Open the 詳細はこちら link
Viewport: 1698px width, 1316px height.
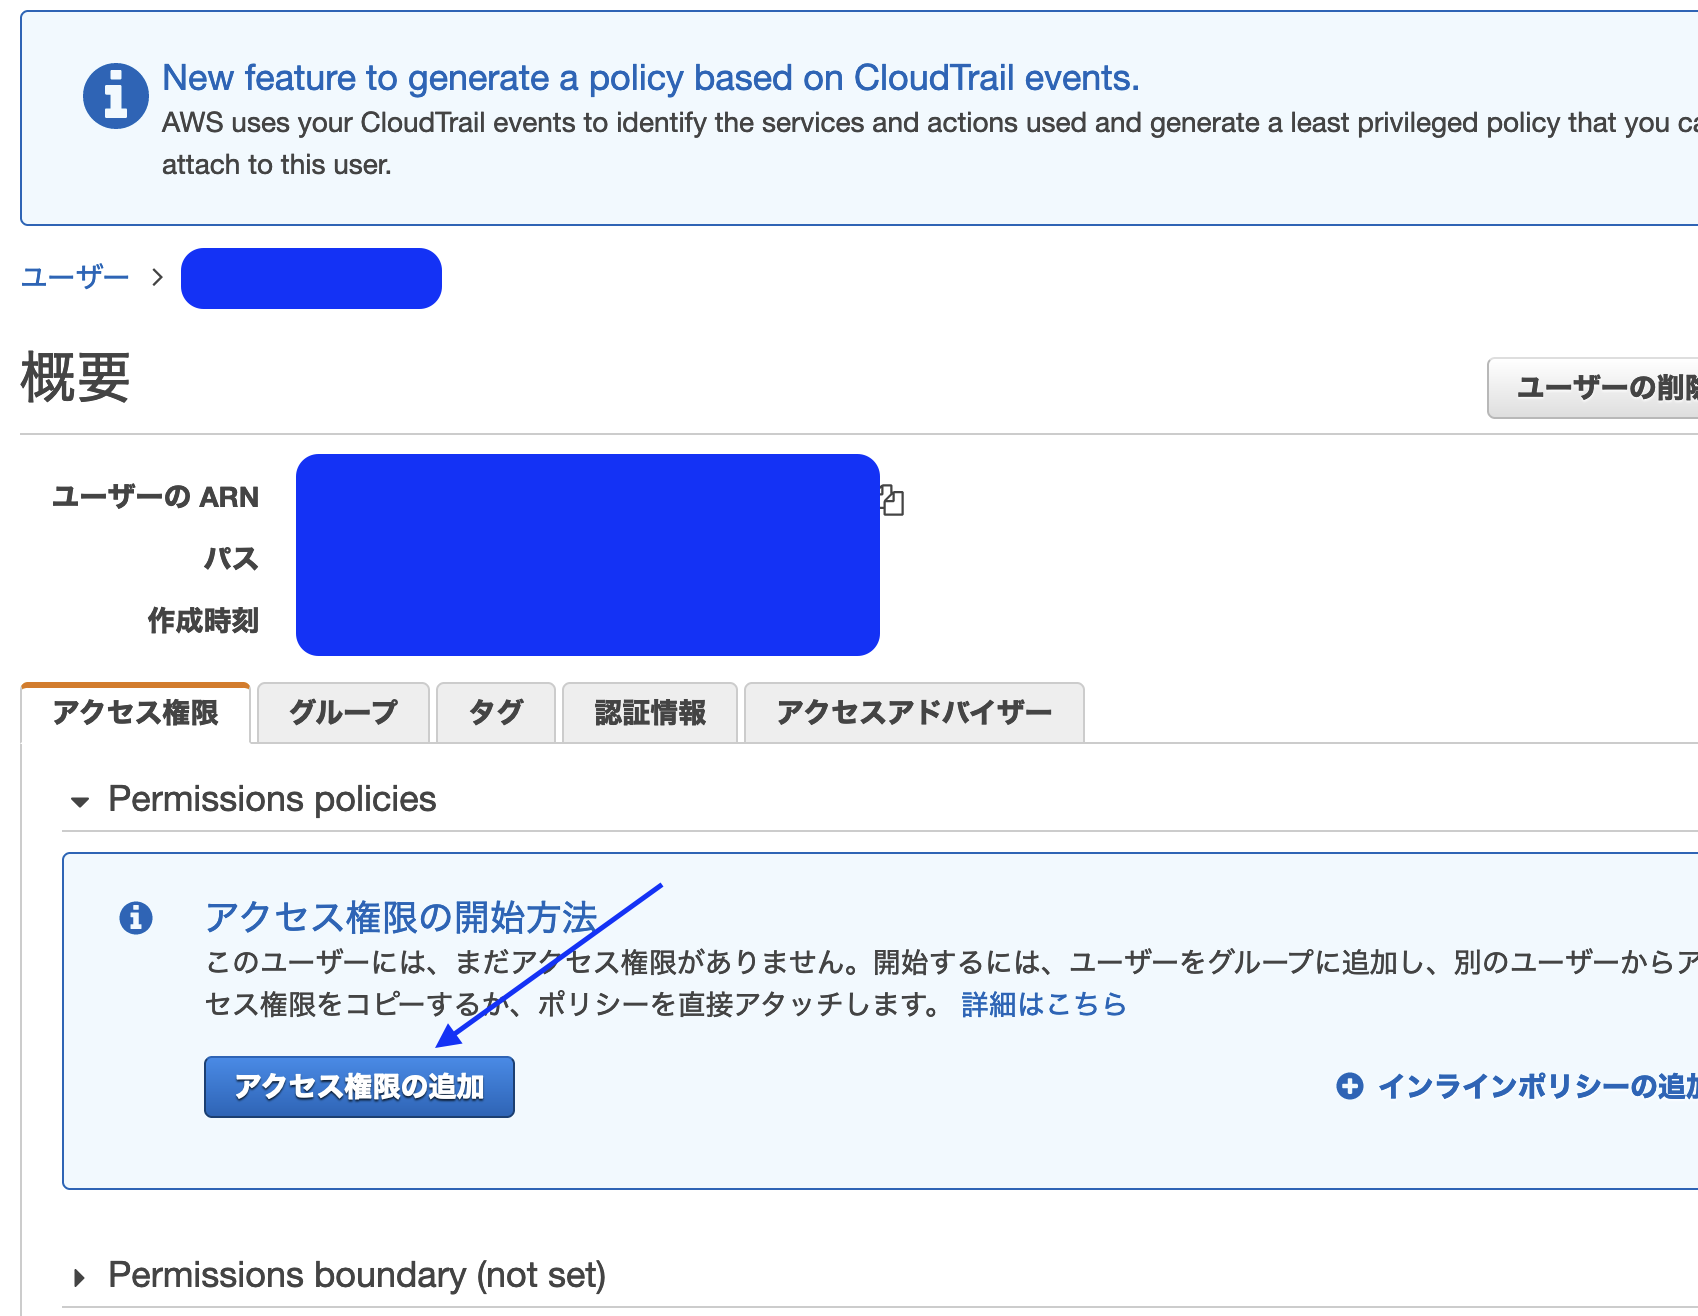point(1043,1004)
